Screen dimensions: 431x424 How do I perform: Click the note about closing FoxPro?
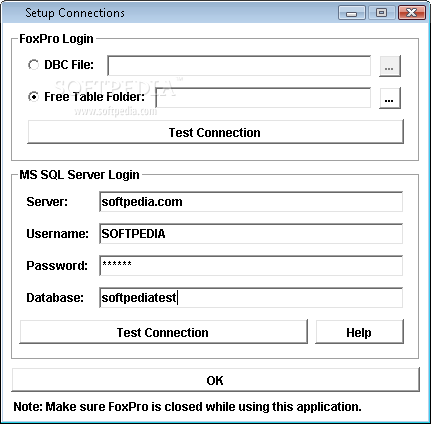(x=187, y=407)
